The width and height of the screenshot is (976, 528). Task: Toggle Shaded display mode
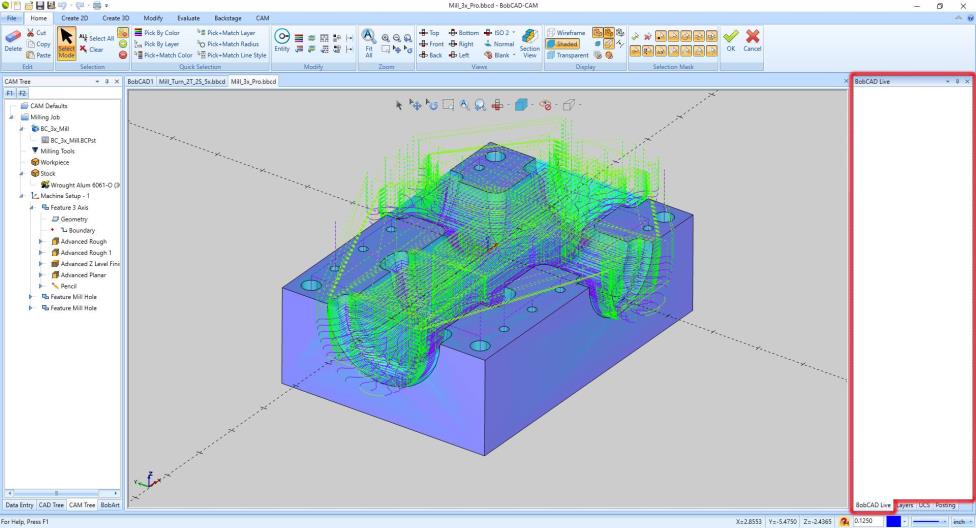563,44
